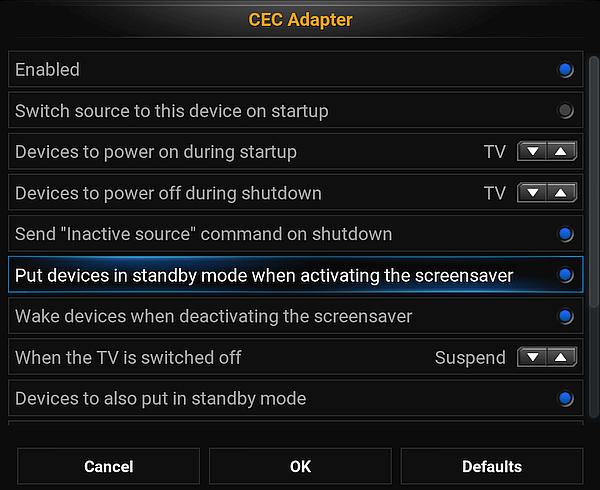
Task: Toggle Devices to also put in standby mode
Action: [x=566, y=399]
